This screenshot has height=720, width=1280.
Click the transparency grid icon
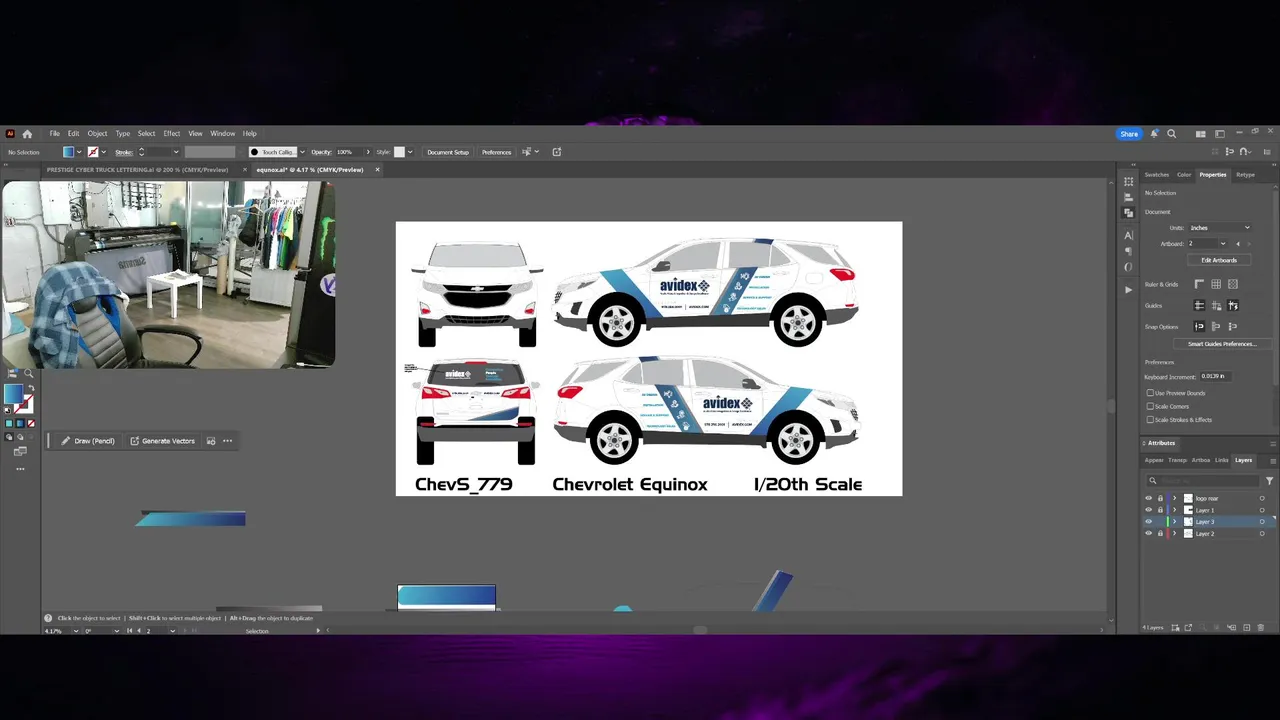pyautogui.click(x=1233, y=284)
